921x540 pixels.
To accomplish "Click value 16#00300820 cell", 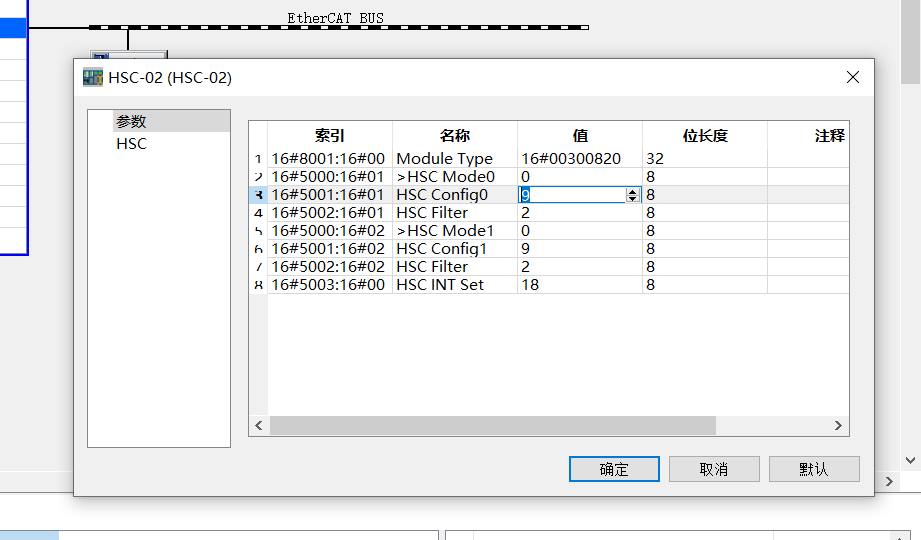I will tap(580, 159).
